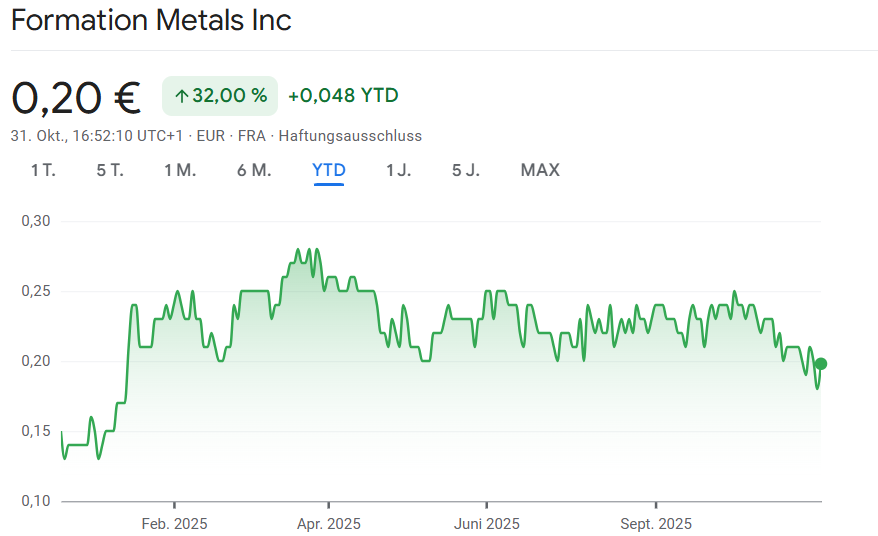Click the green up-arrow icon
The width and height of the screenshot is (878, 536).
(181, 96)
